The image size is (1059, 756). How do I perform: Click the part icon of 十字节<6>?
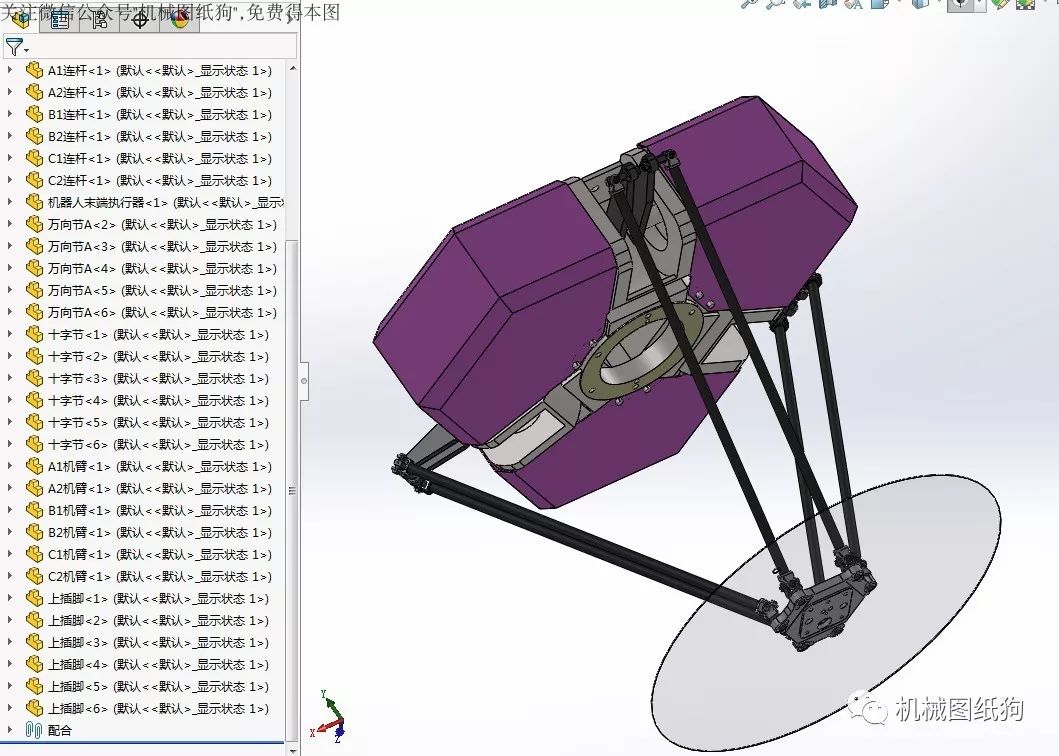click(34, 444)
